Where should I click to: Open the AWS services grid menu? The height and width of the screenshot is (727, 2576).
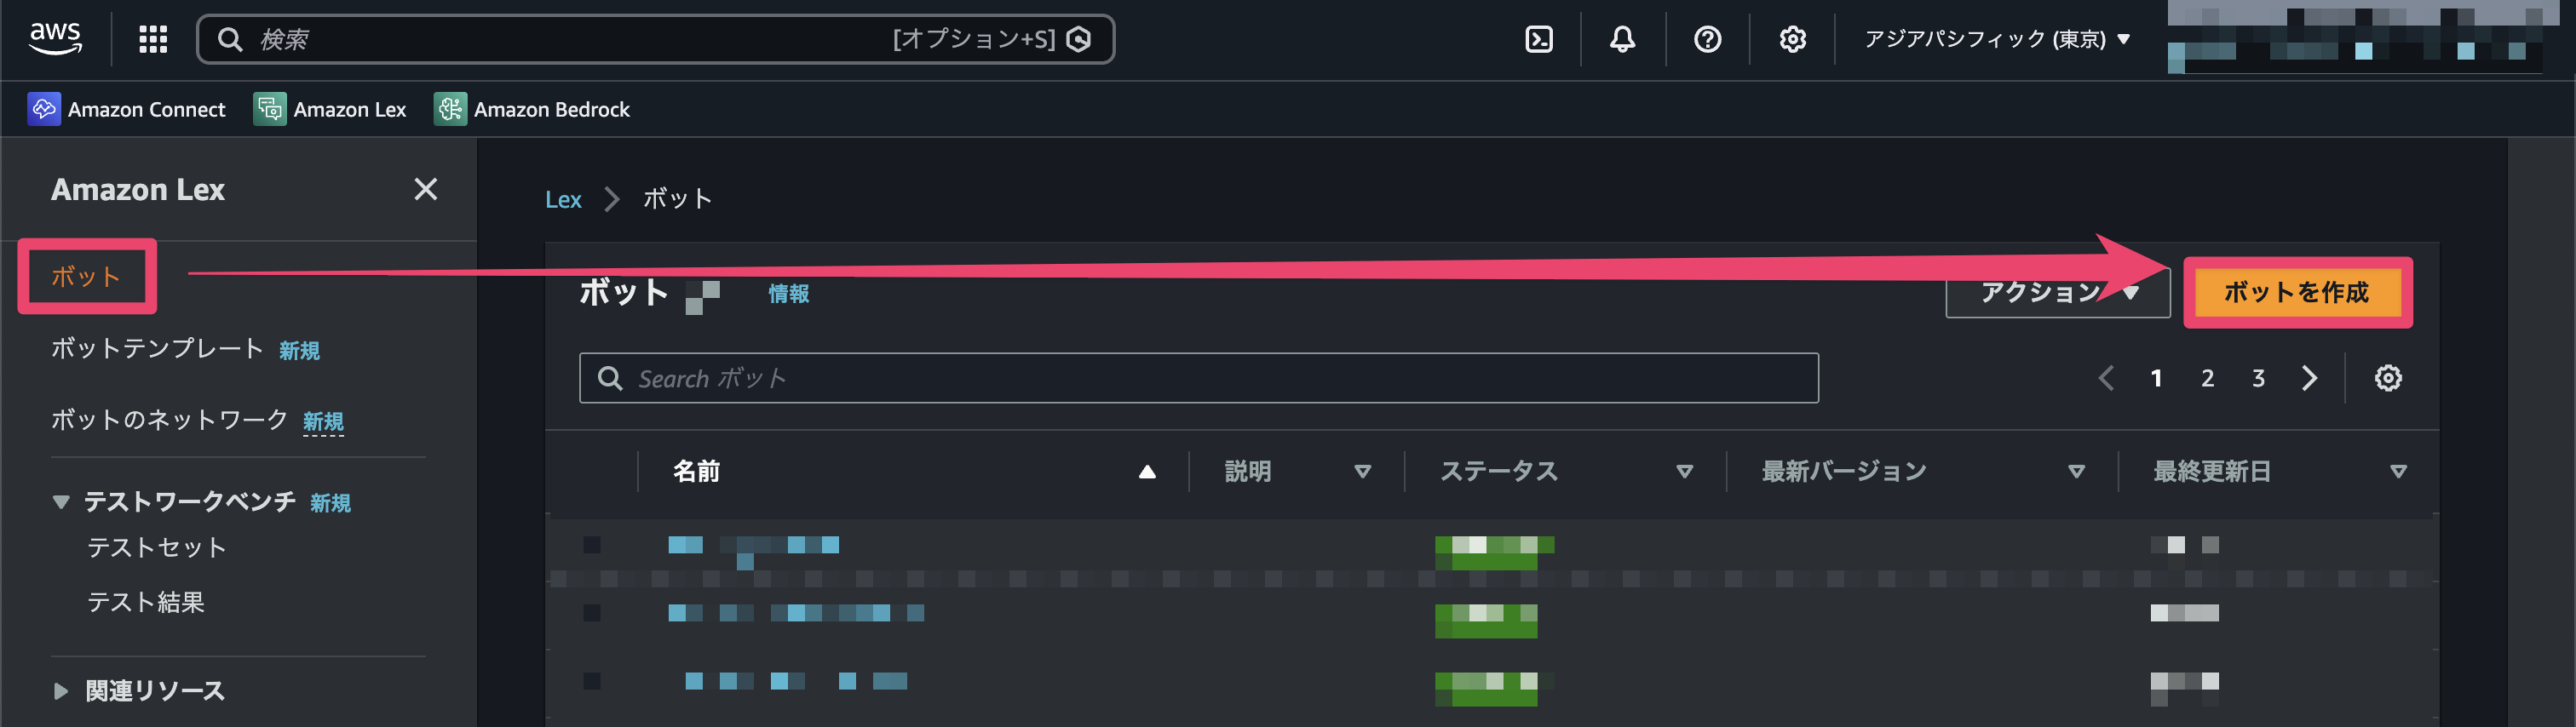[152, 39]
